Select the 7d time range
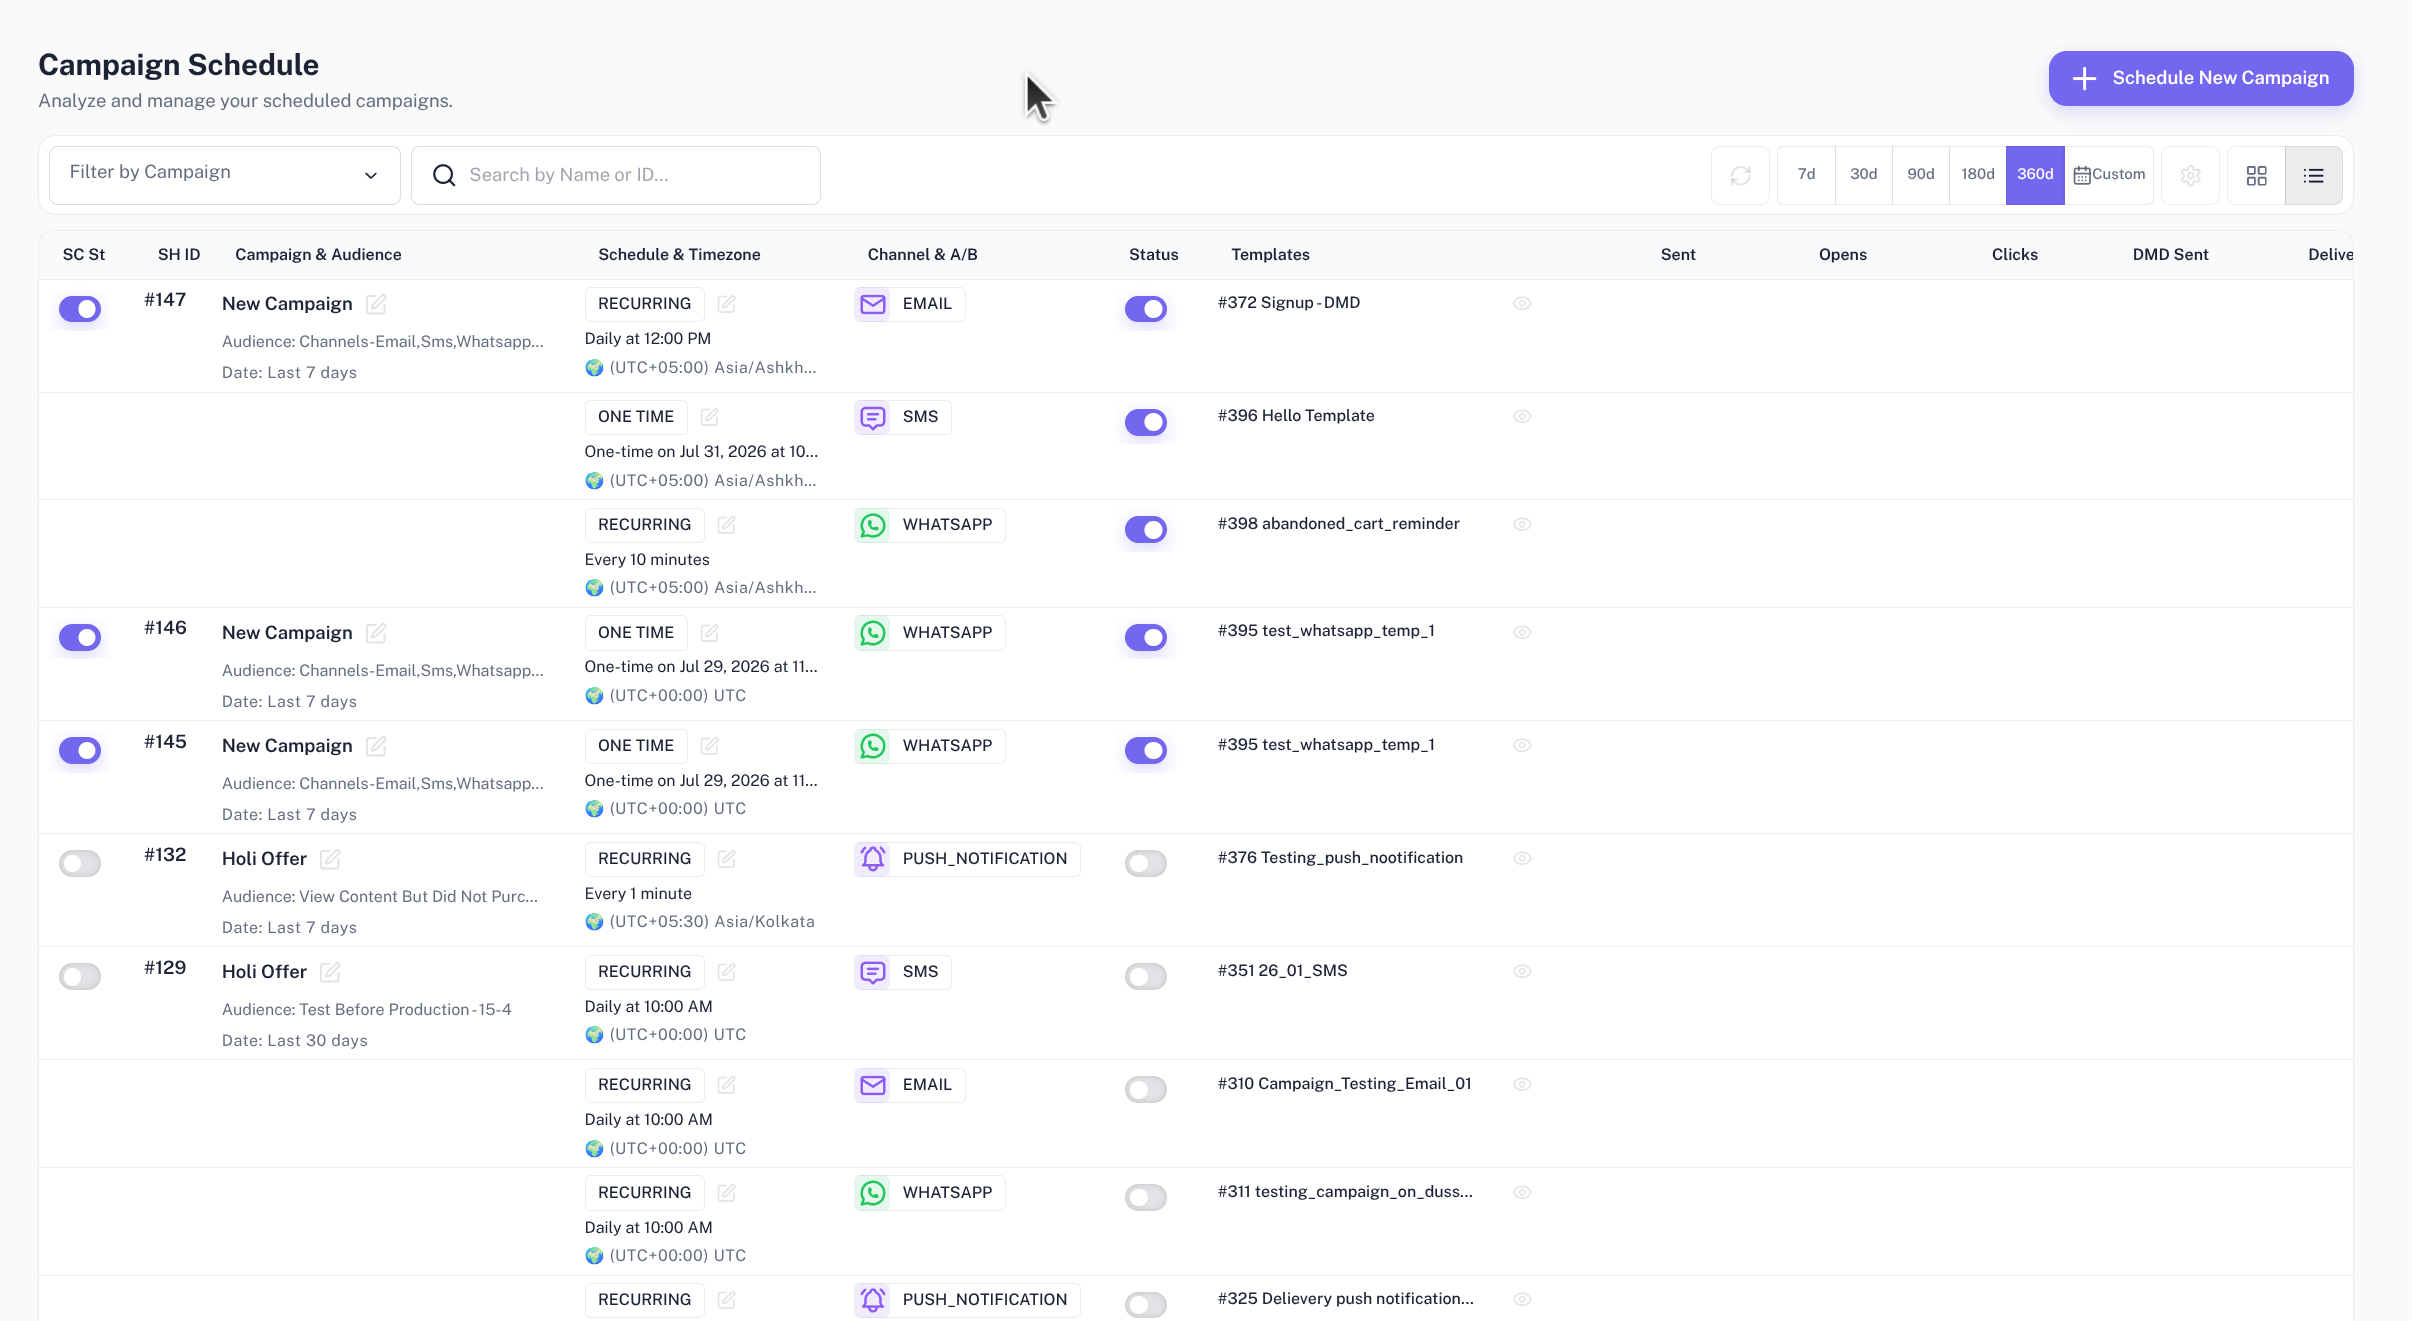 [1806, 175]
